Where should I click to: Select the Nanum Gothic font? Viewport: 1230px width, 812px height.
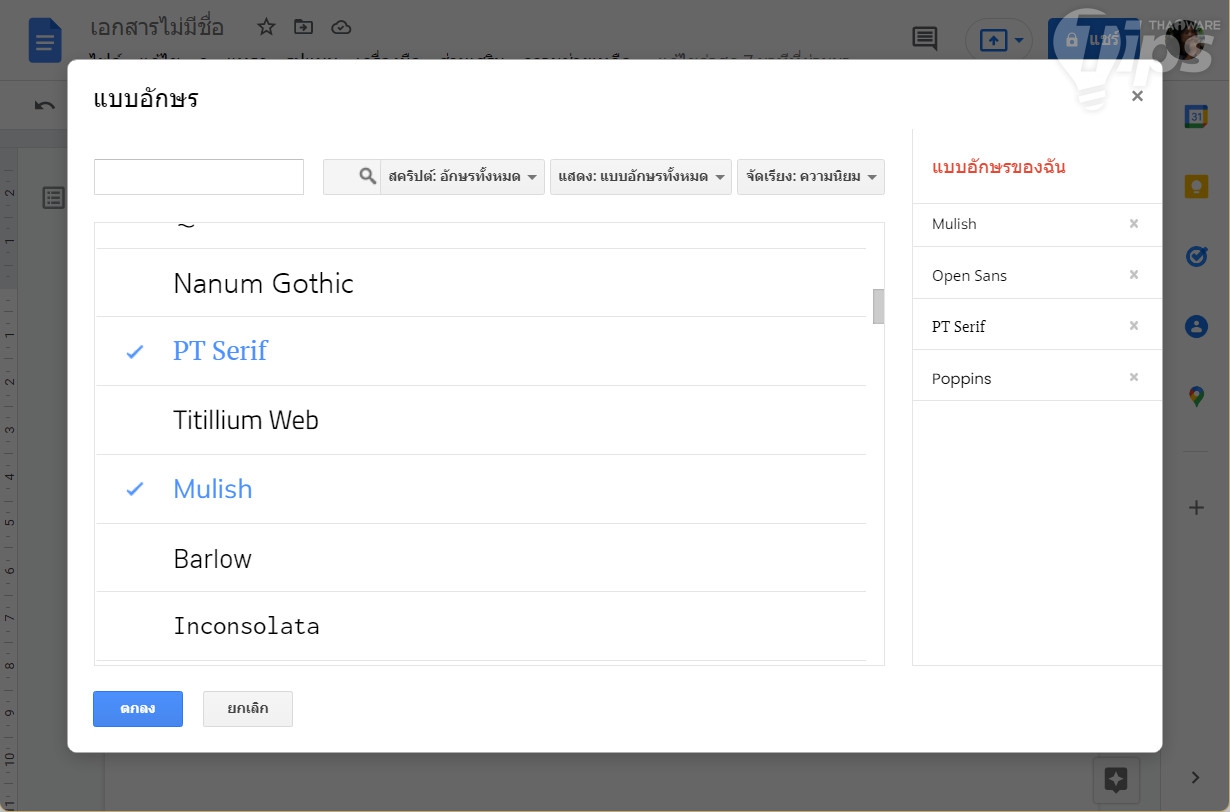tap(263, 284)
